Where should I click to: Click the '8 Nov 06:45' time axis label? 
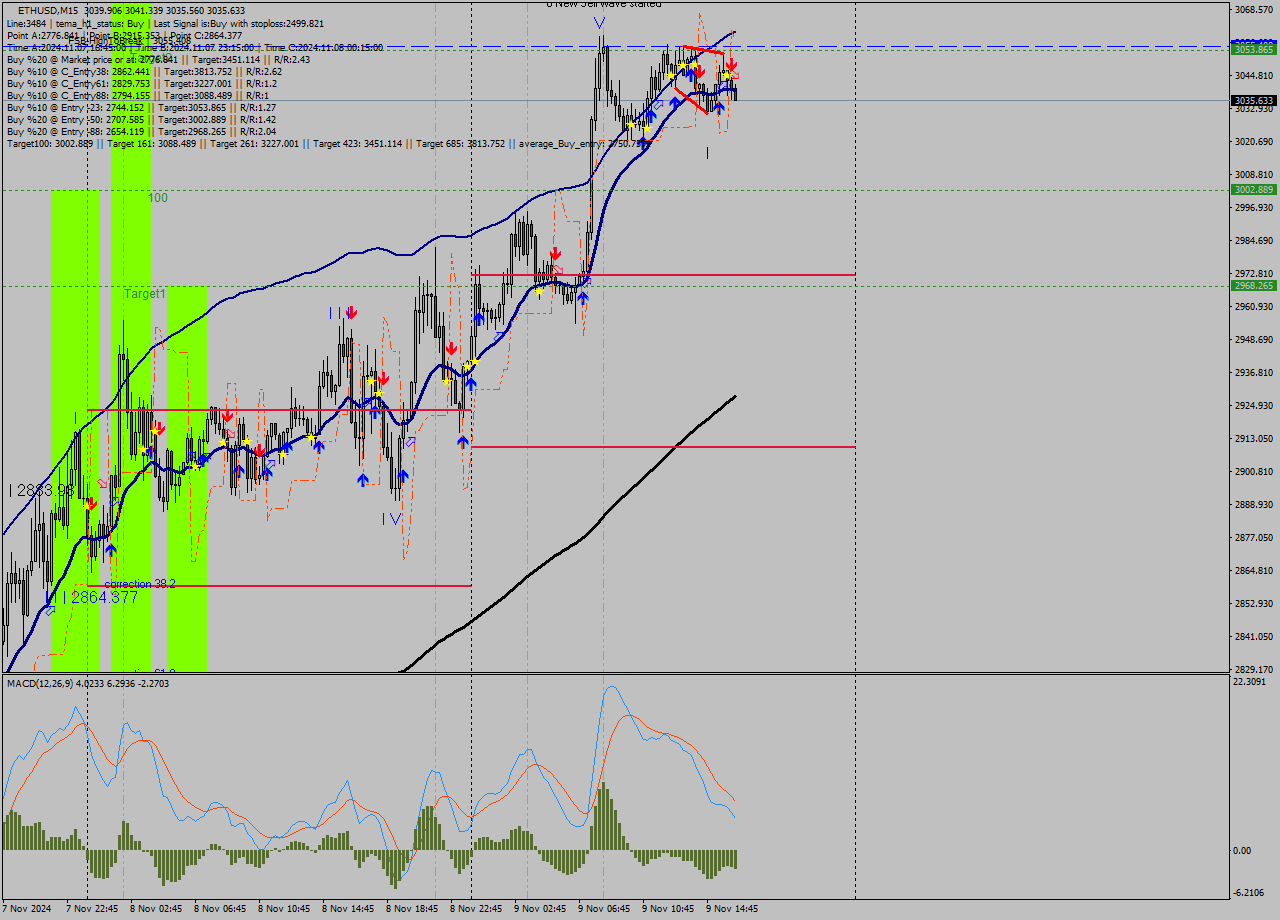pyautogui.click(x=220, y=909)
